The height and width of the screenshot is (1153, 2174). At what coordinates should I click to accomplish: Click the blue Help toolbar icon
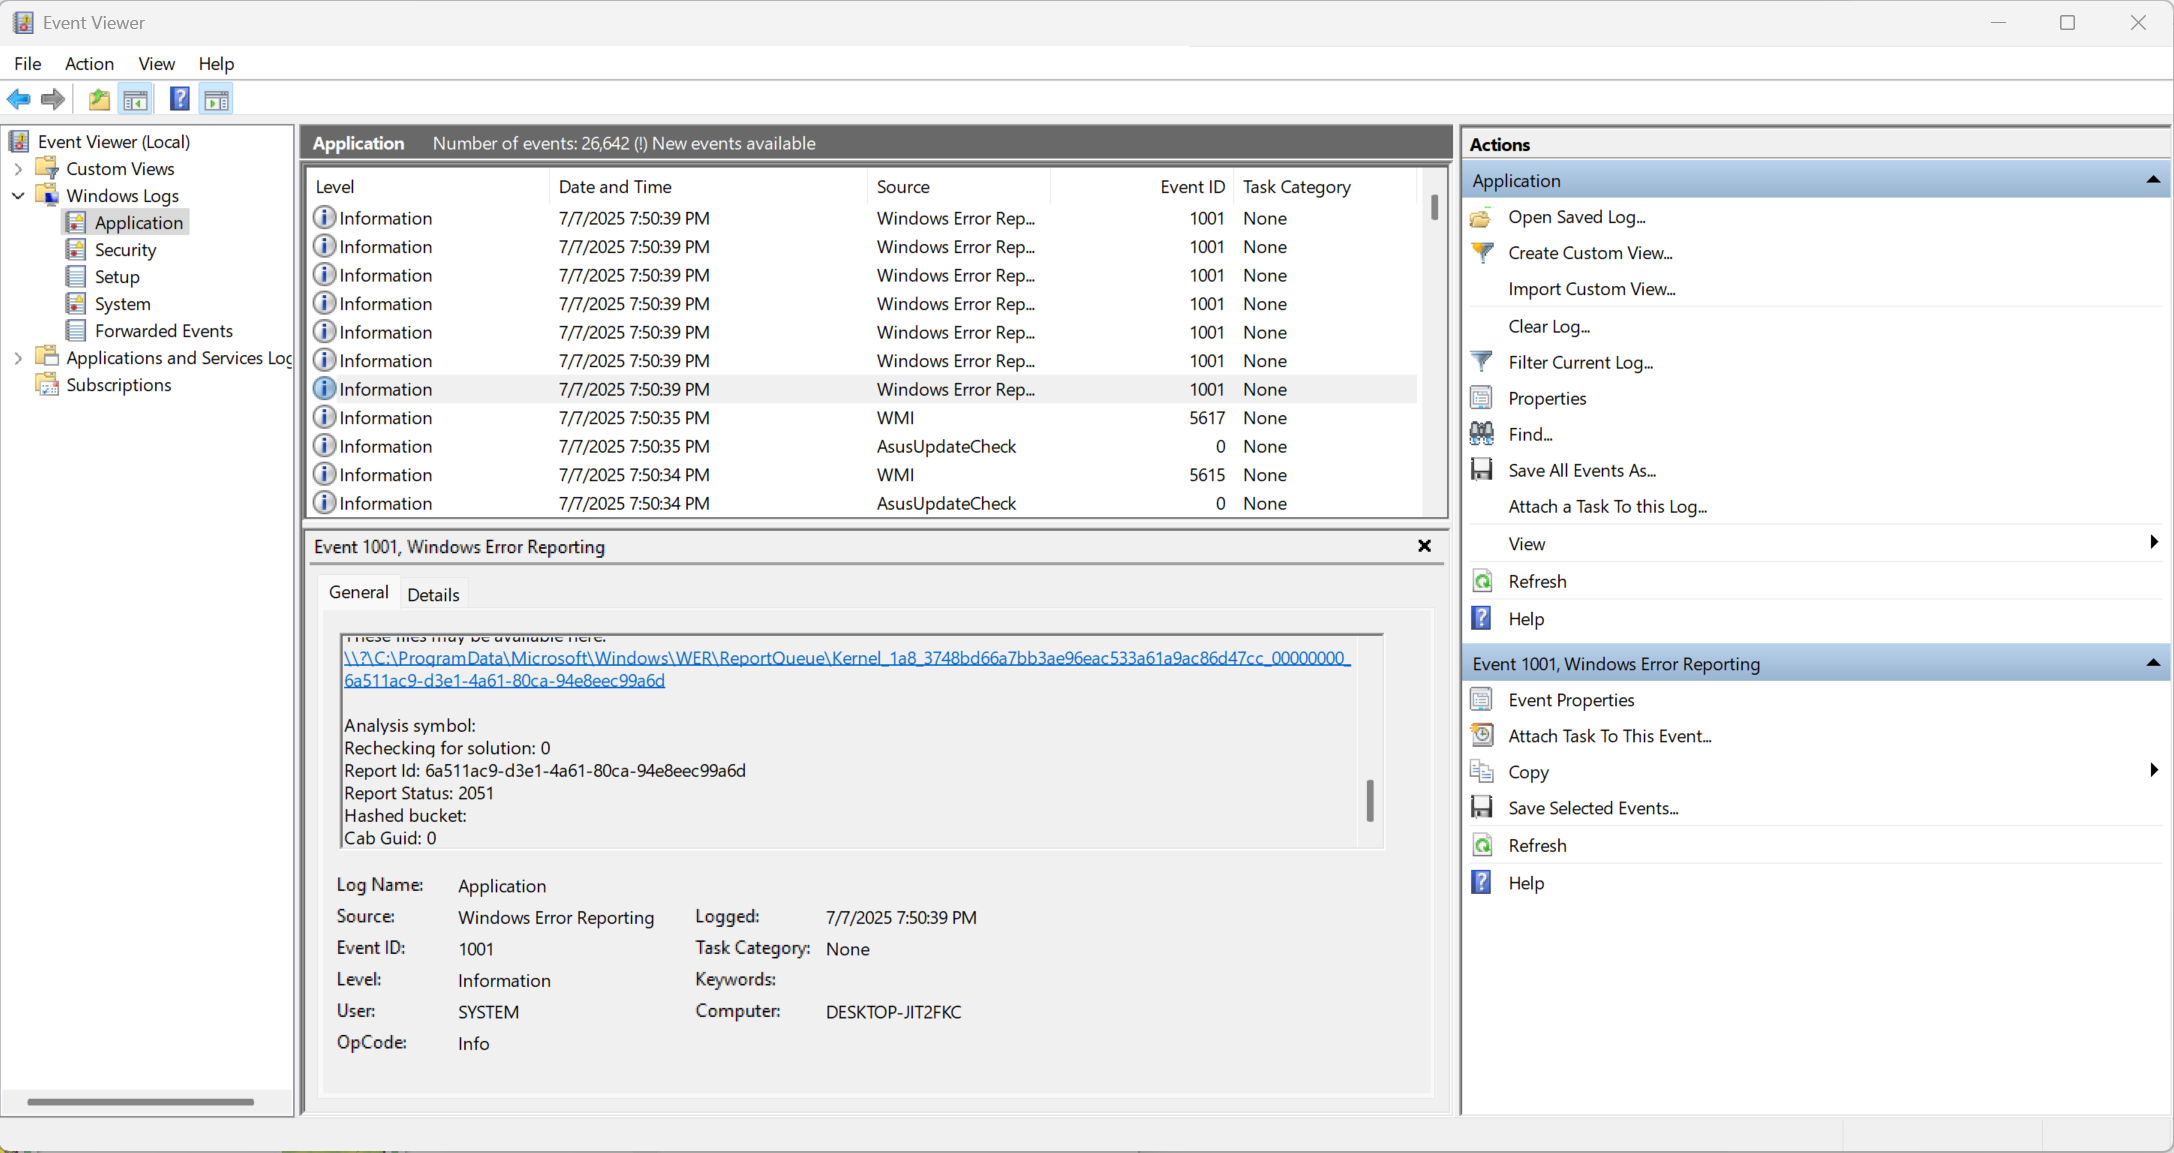[x=180, y=99]
